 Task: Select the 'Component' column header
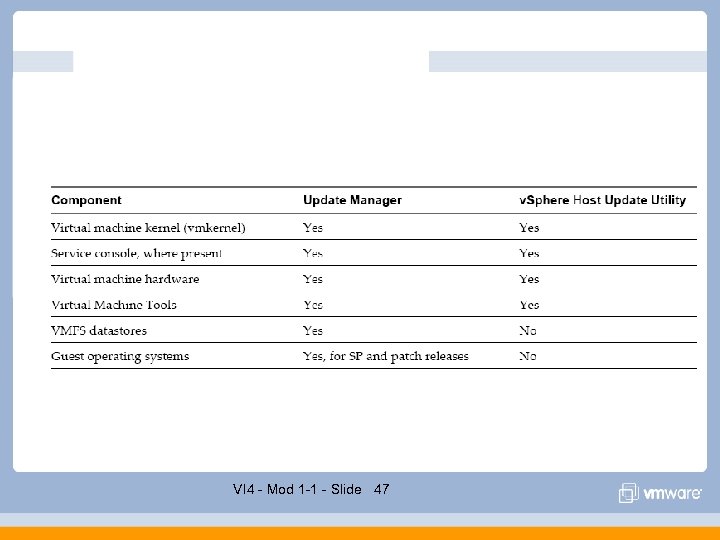(86, 200)
